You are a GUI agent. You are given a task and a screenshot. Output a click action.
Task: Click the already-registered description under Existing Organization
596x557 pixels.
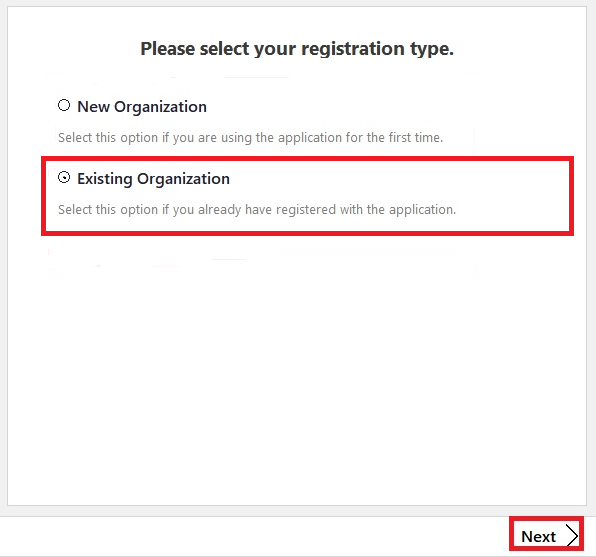coord(257,209)
